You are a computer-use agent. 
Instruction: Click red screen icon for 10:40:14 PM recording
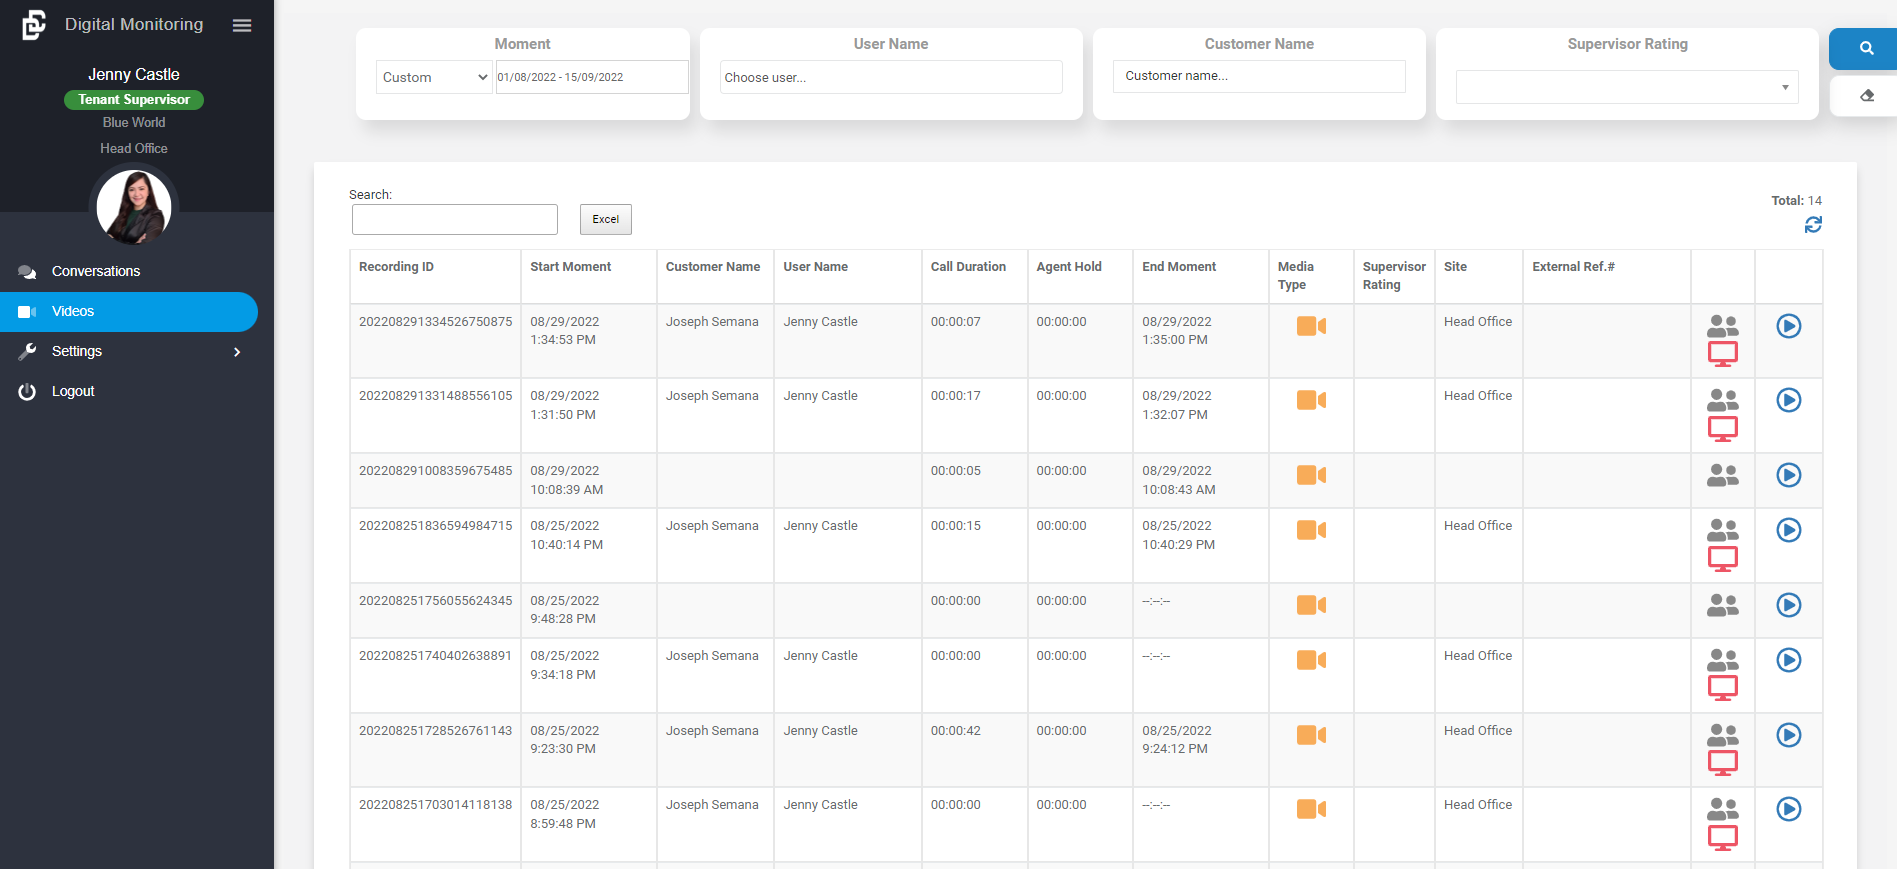[1722, 559]
